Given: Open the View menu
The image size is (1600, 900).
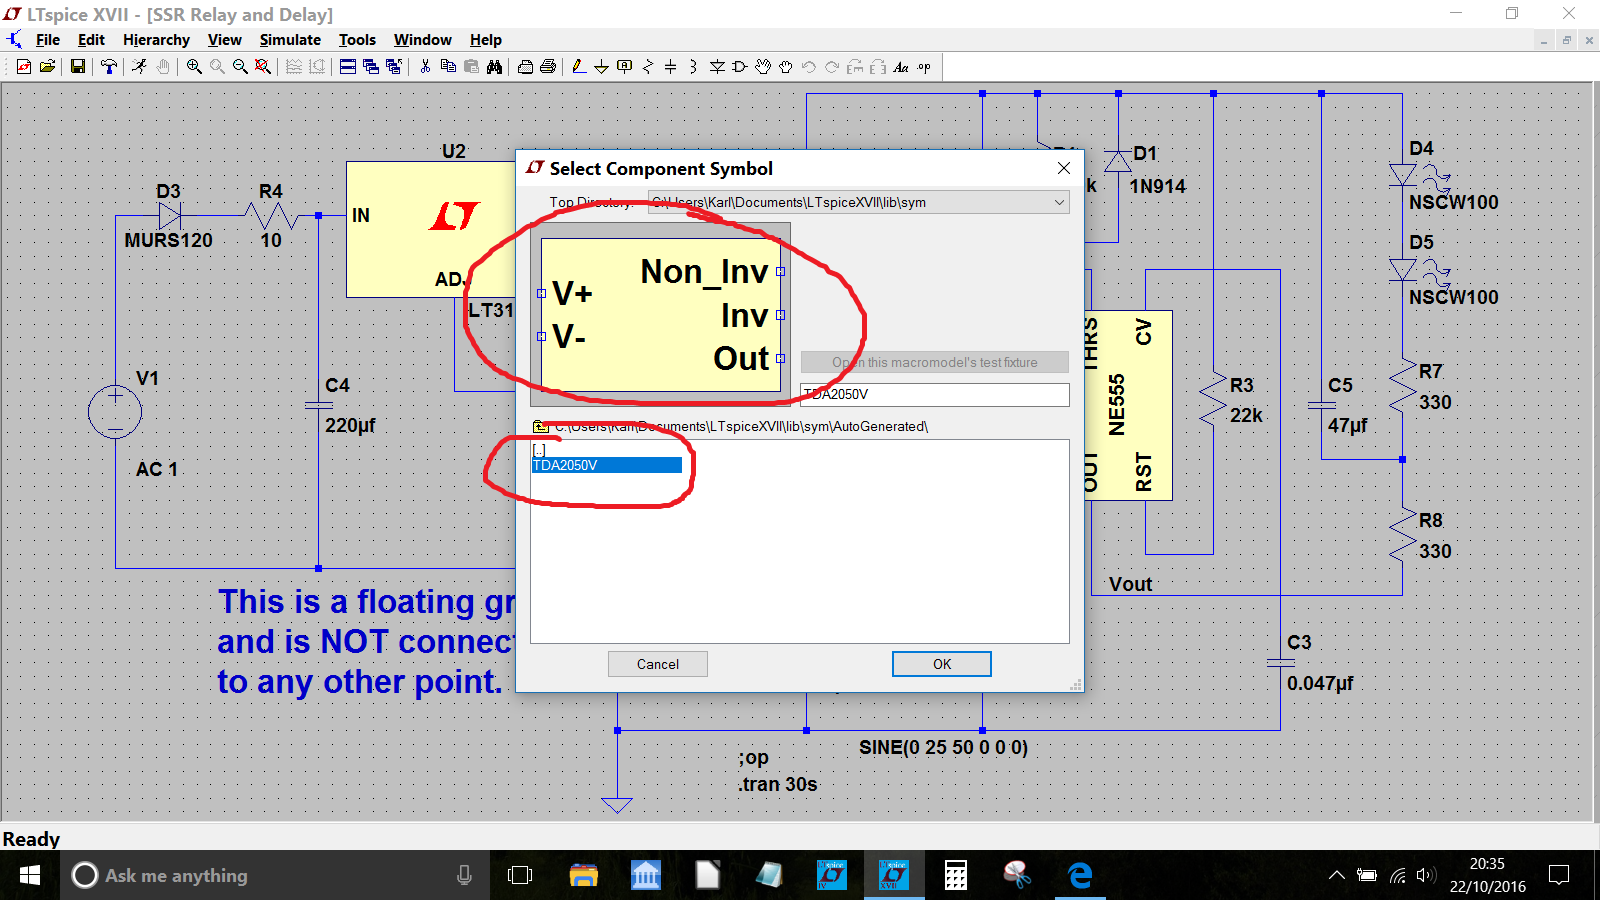Looking at the screenshot, I should point(224,40).
